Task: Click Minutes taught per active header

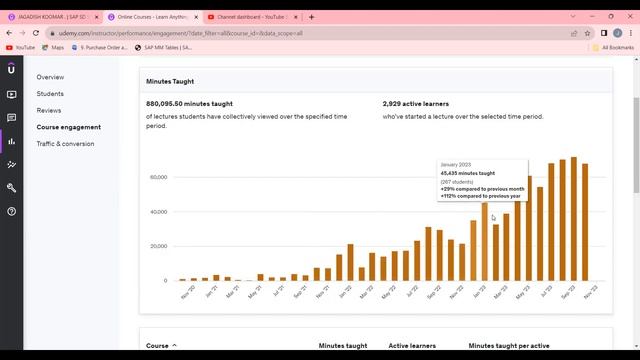Action: click(509, 346)
